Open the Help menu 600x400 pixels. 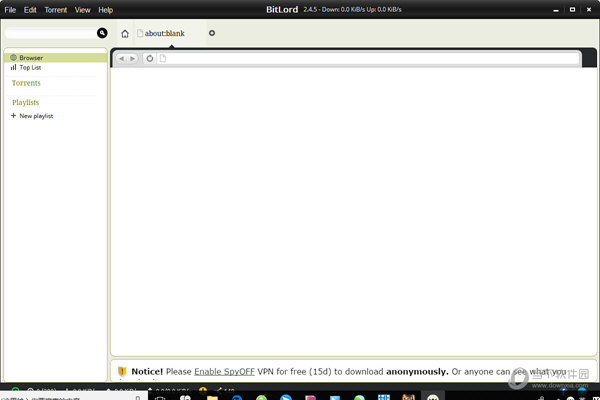pos(105,10)
